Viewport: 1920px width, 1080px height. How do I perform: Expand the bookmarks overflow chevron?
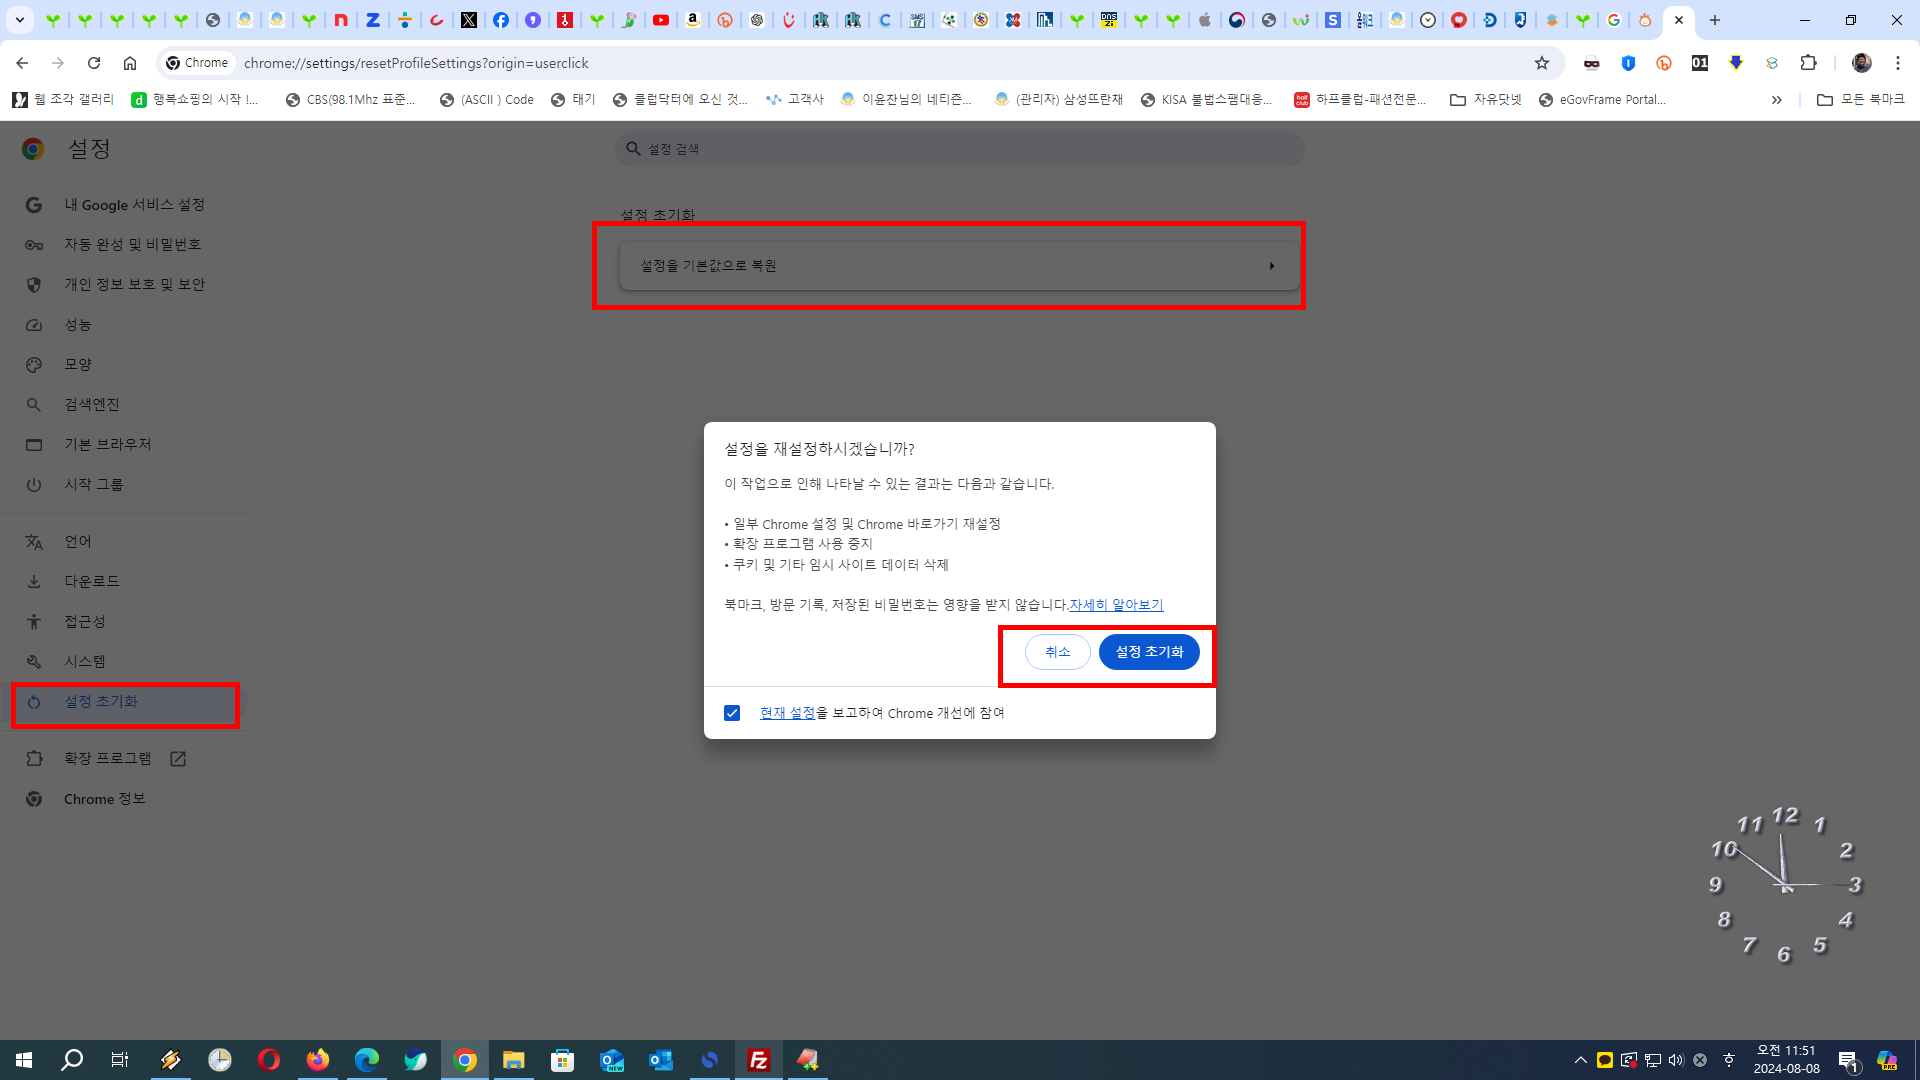(1777, 100)
